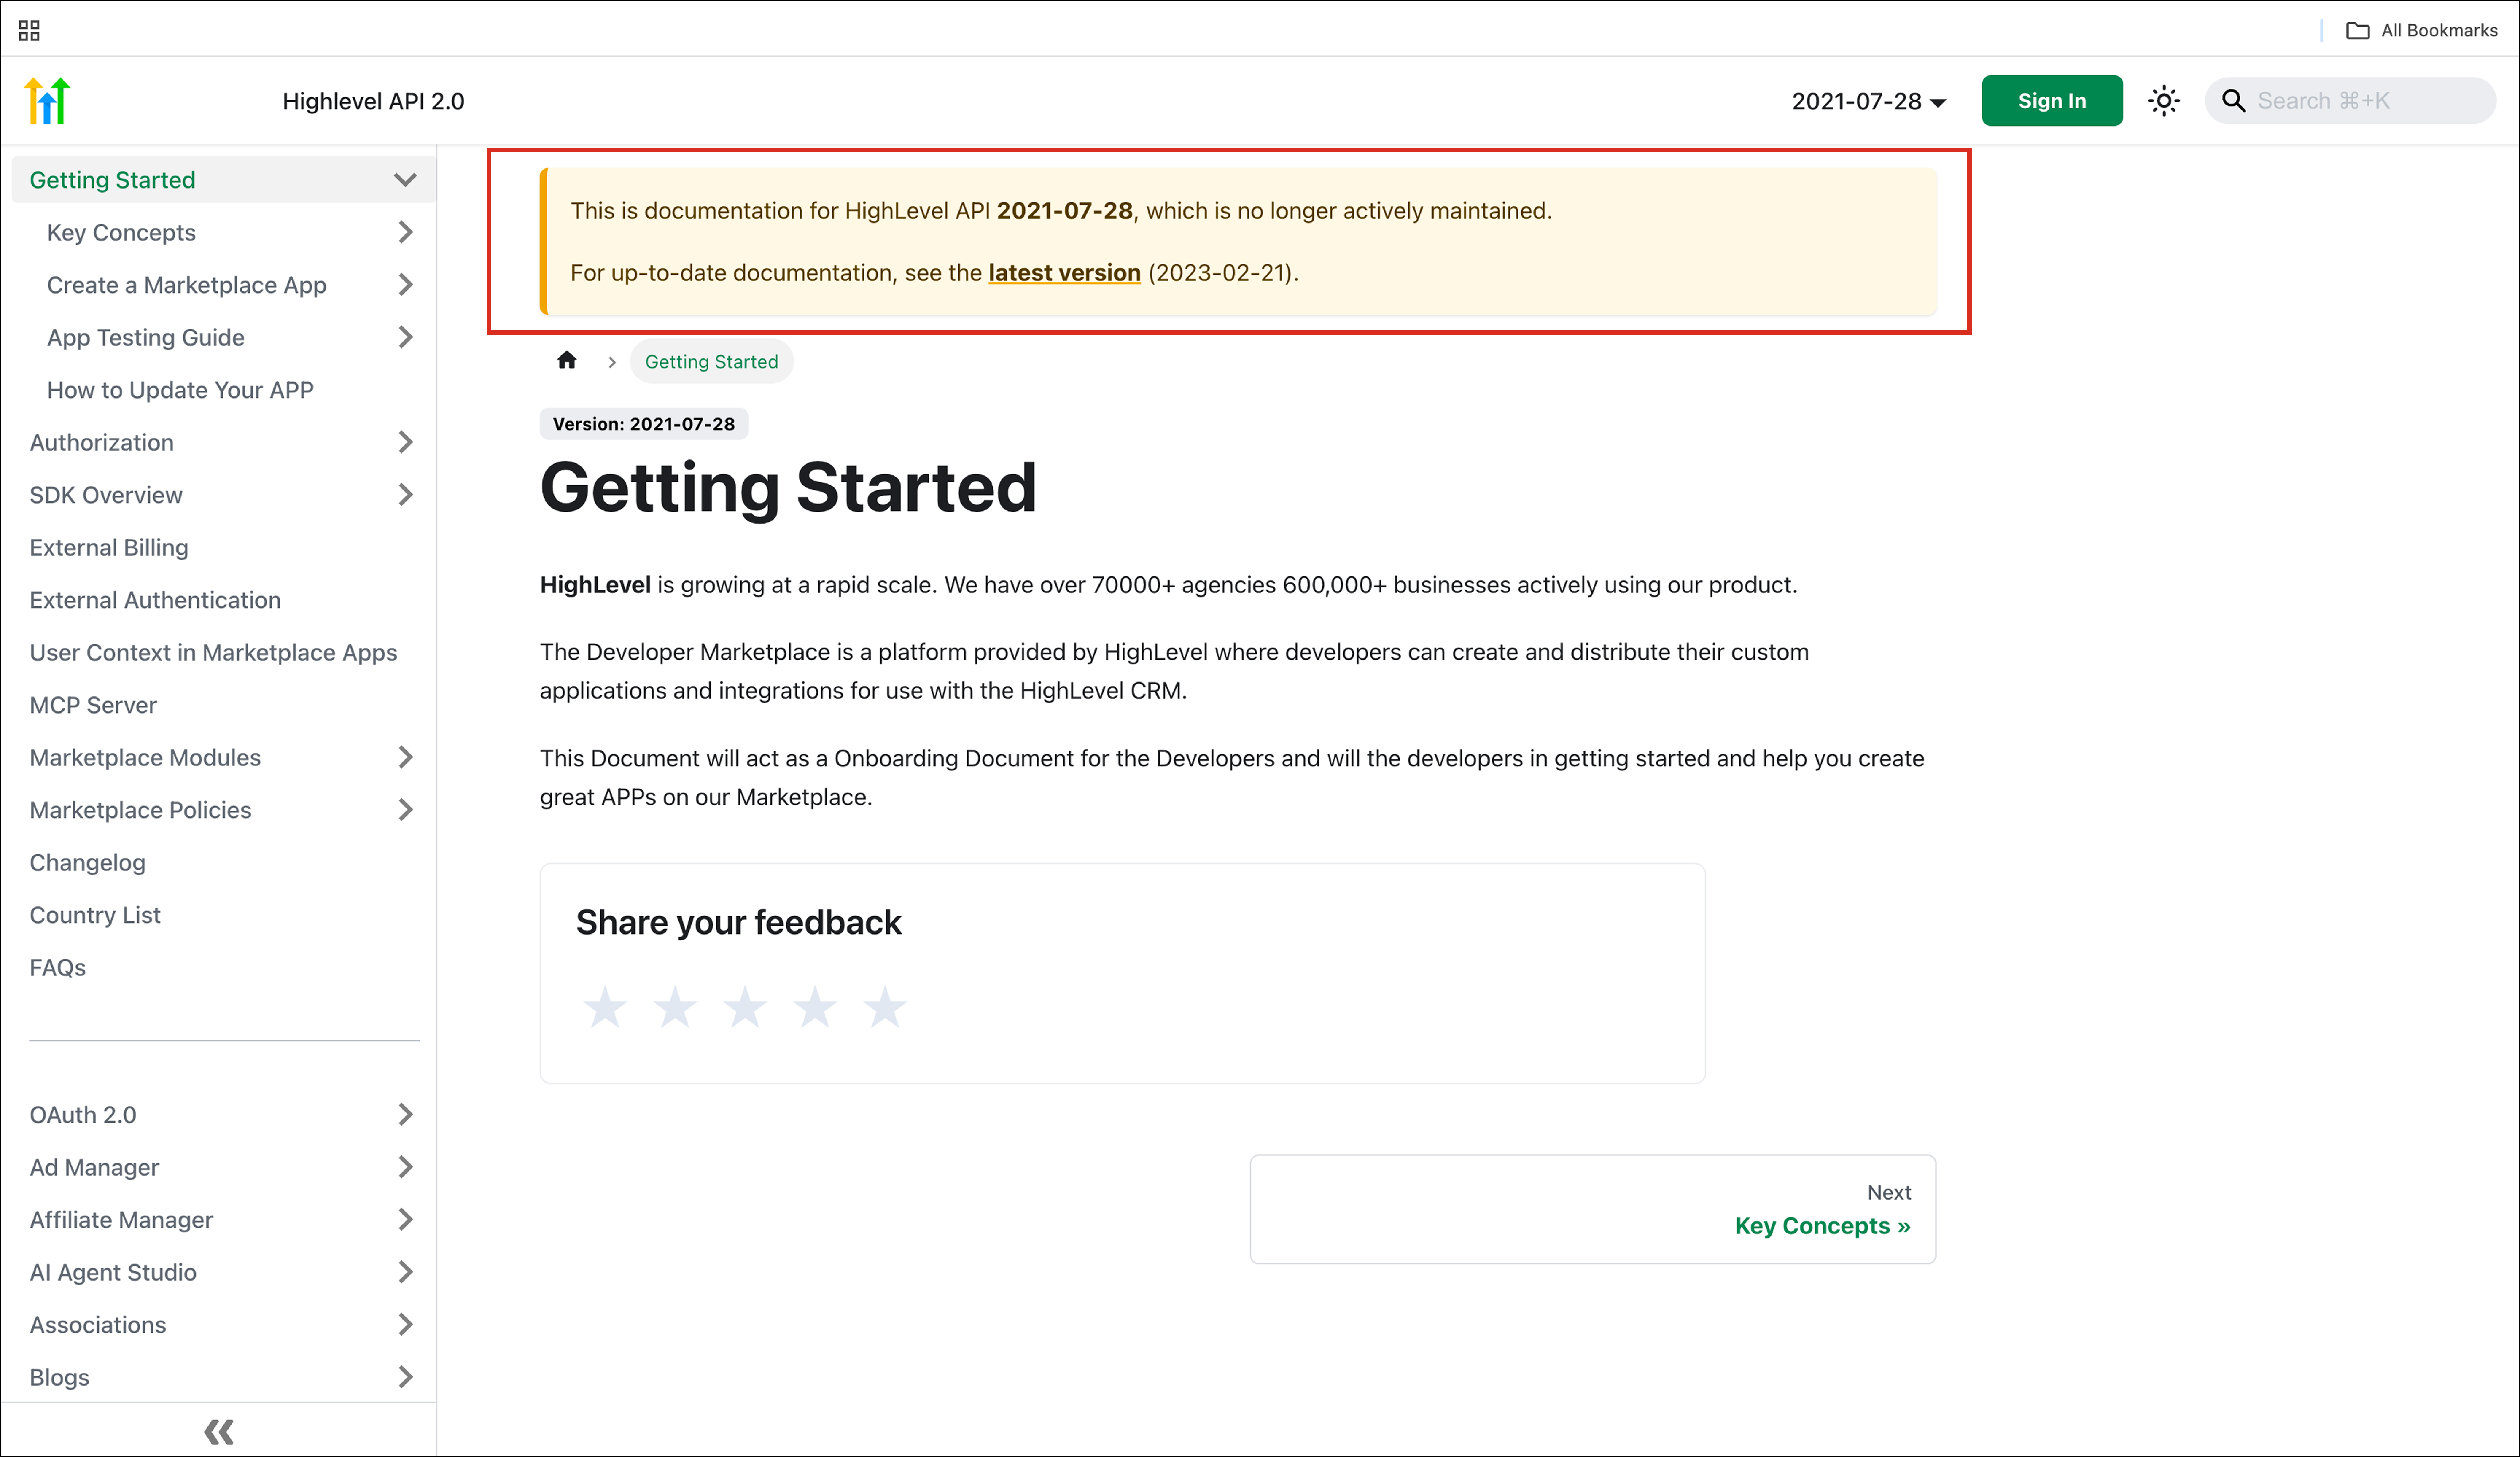Image resolution: width=2520 pixels, height=1457 pixels.
Task: Expand App Testing Guide chevron
Action: click(405, 337)
